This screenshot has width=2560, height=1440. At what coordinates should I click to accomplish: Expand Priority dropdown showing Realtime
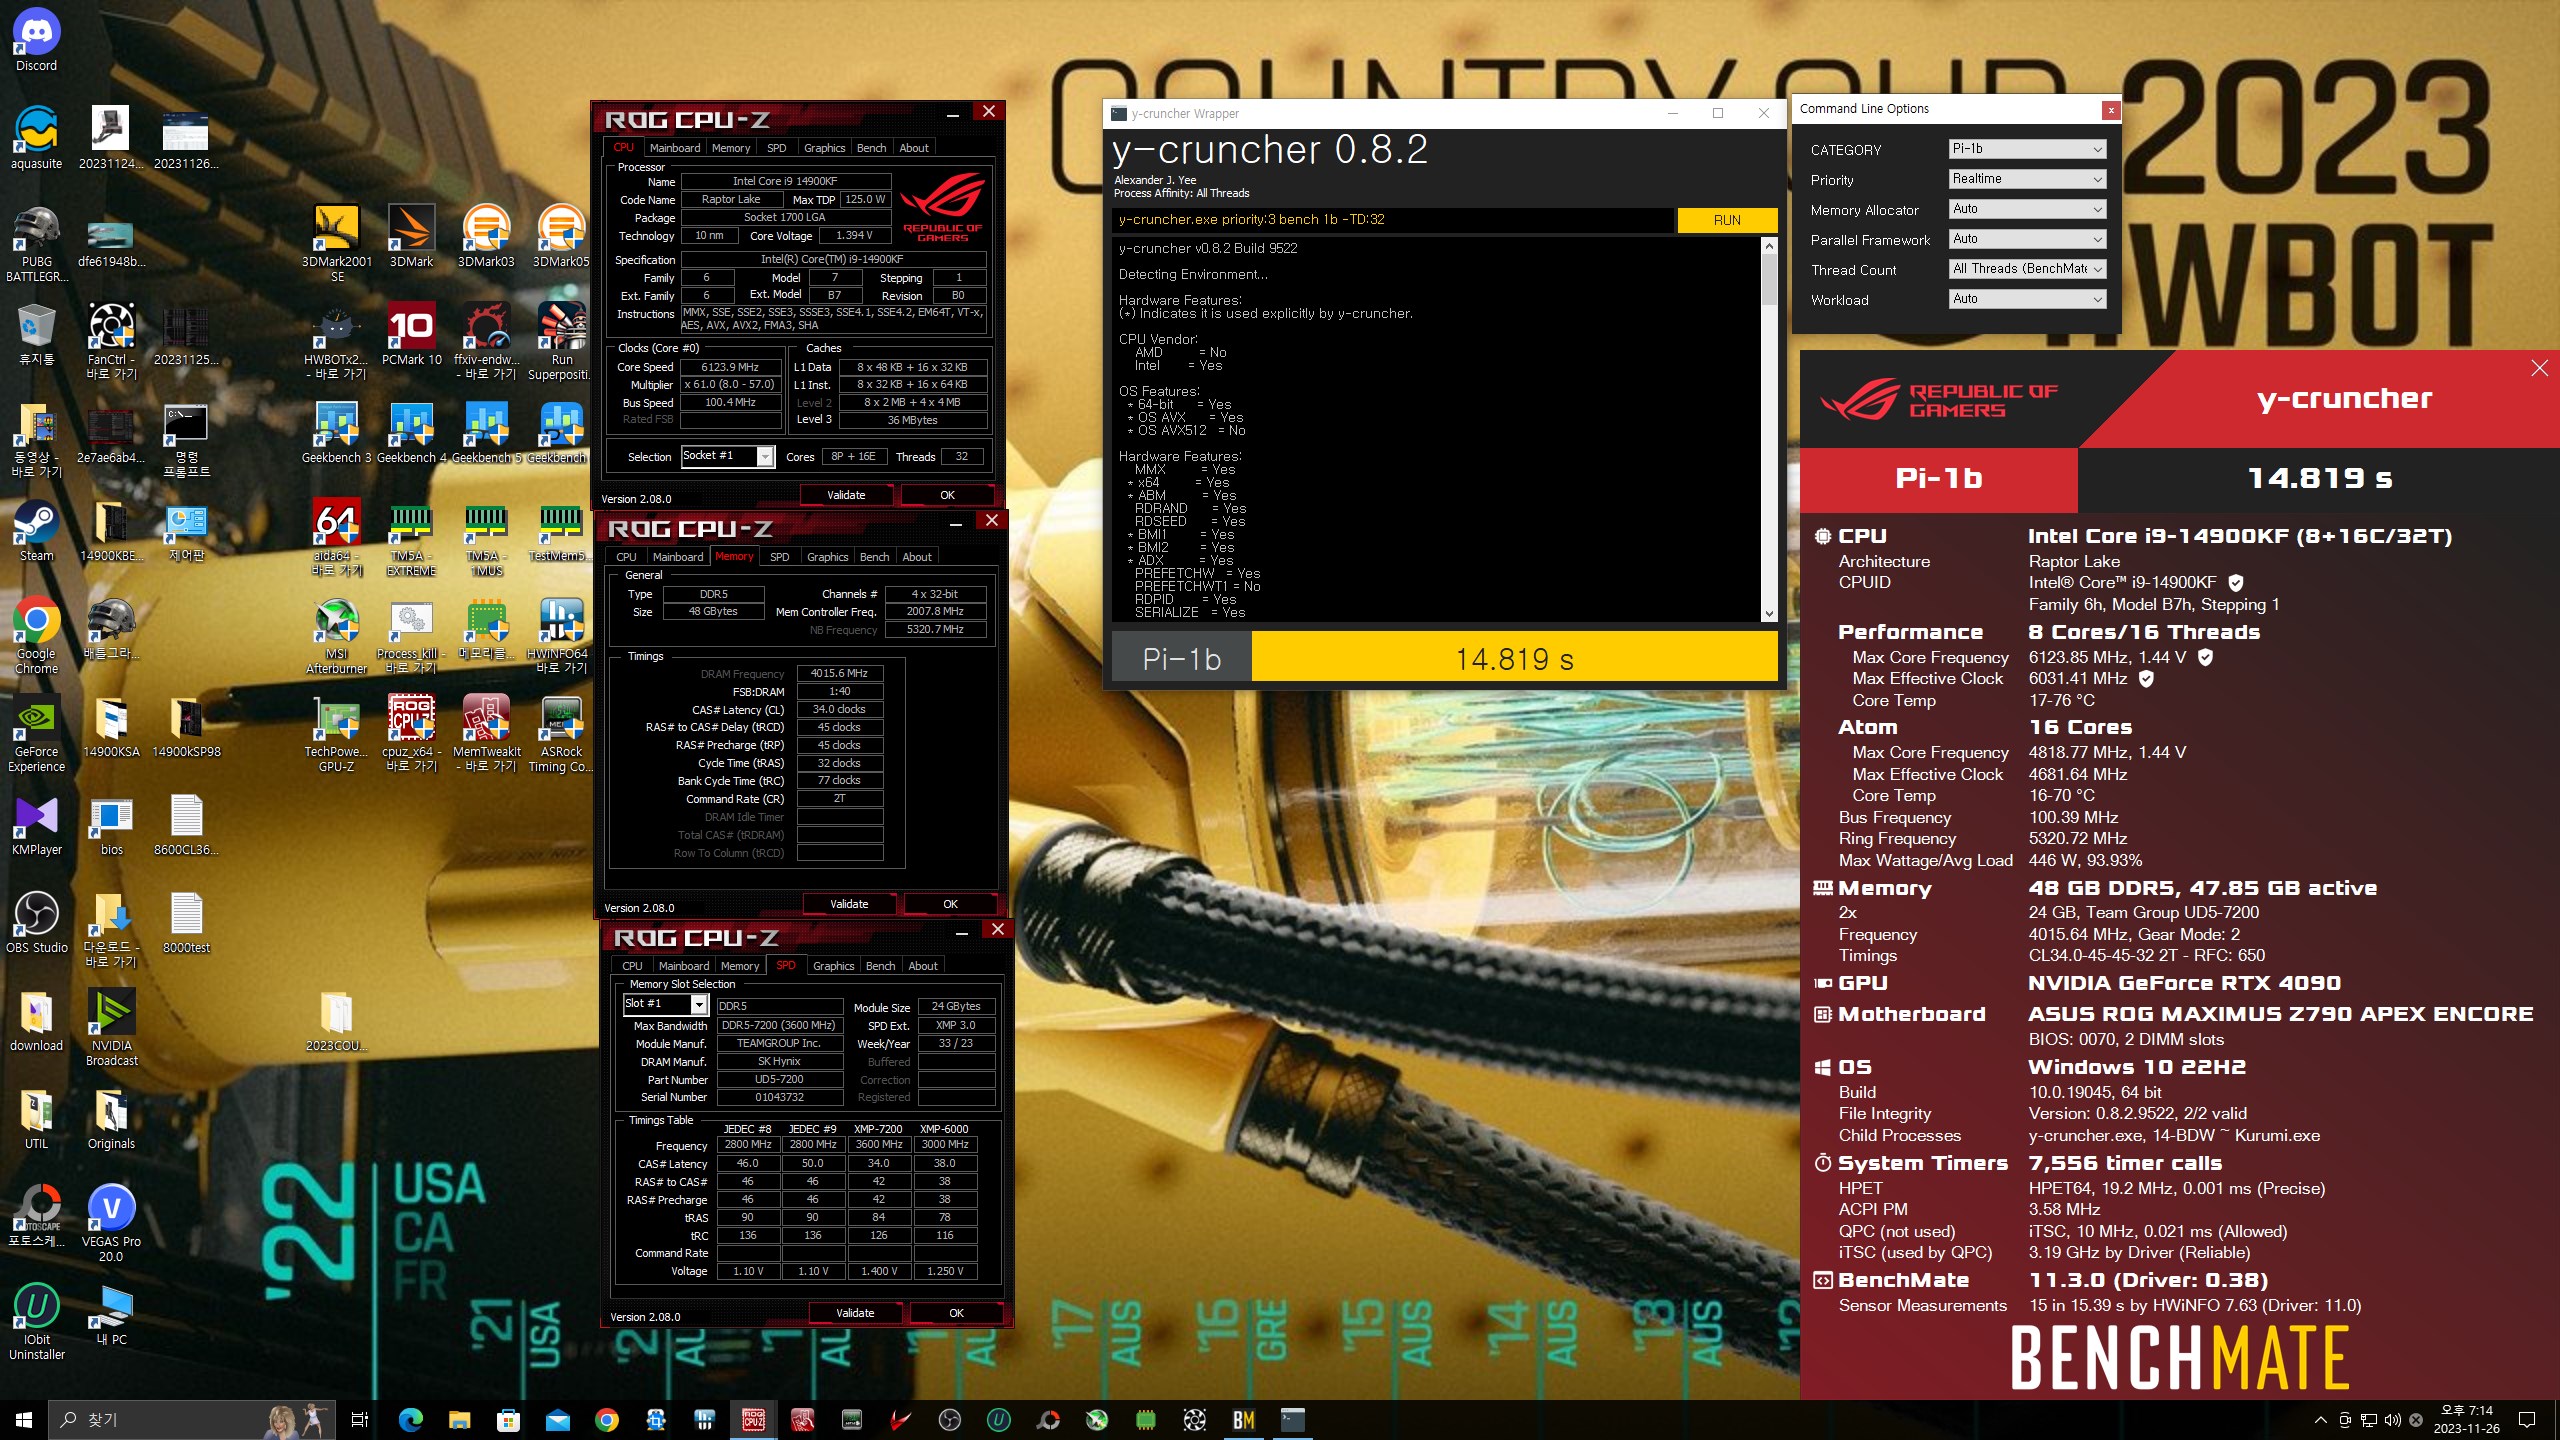[x=2027, y=179]
